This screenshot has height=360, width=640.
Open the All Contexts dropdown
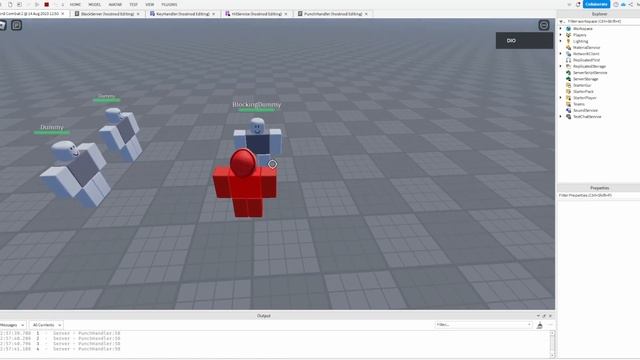pos(46,325)
